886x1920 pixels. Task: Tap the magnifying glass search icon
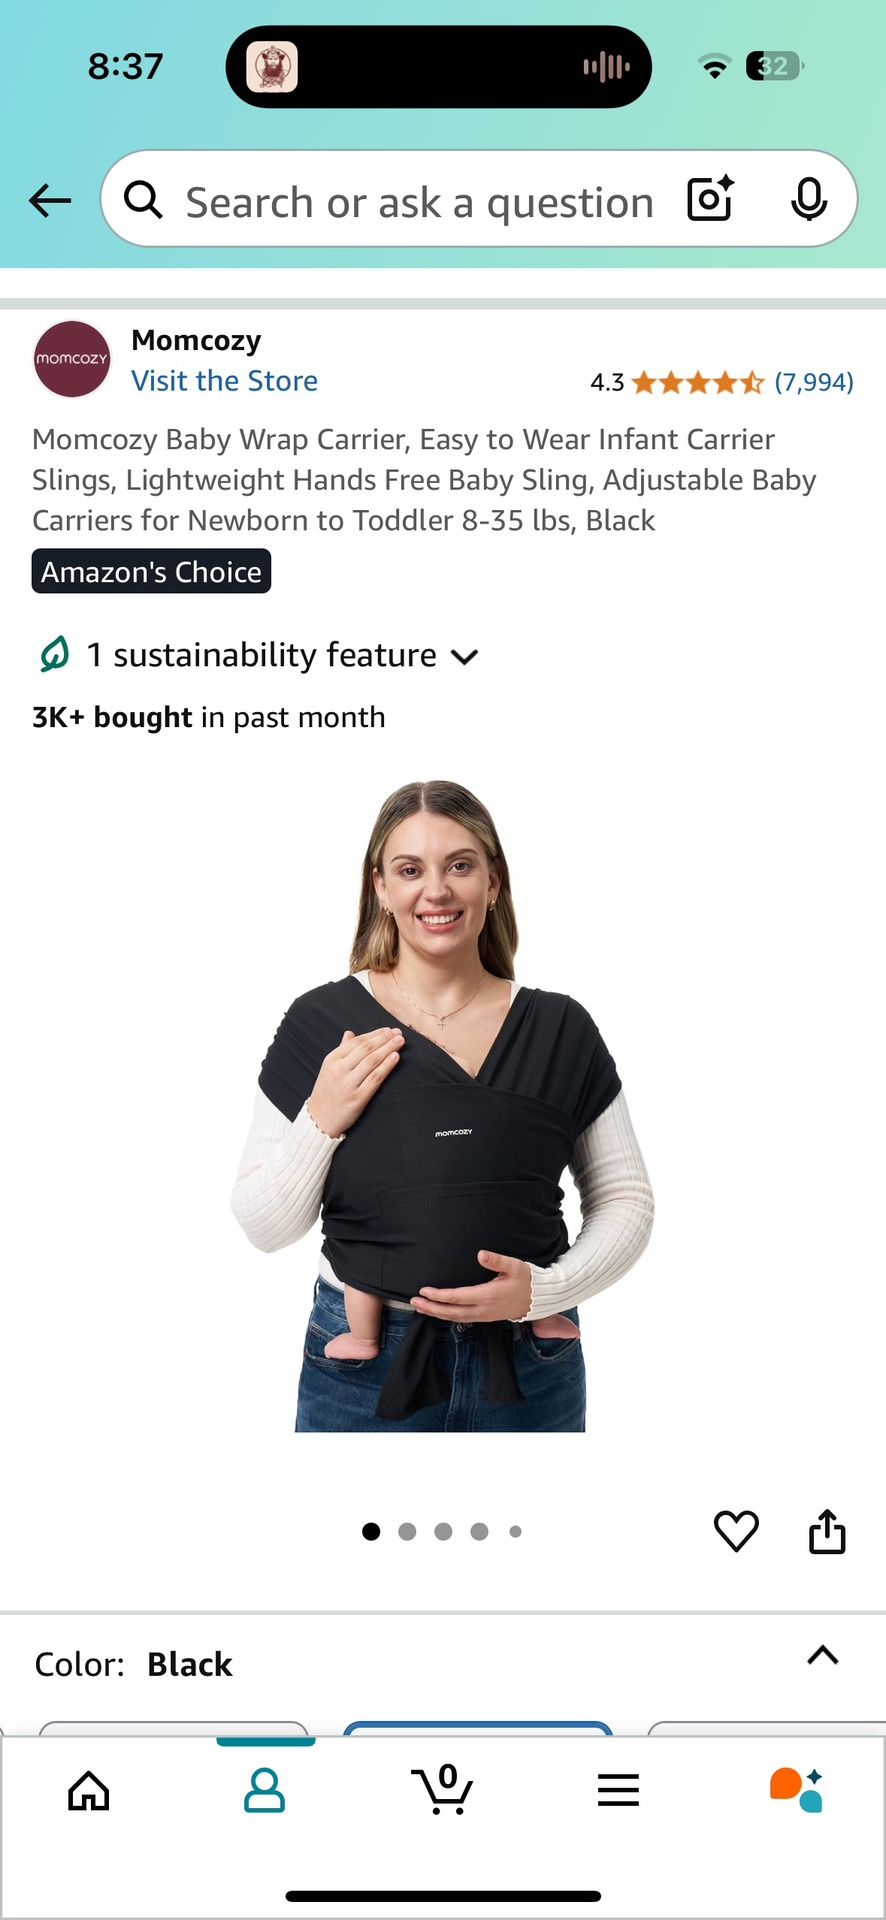click(x=143, y=200)
